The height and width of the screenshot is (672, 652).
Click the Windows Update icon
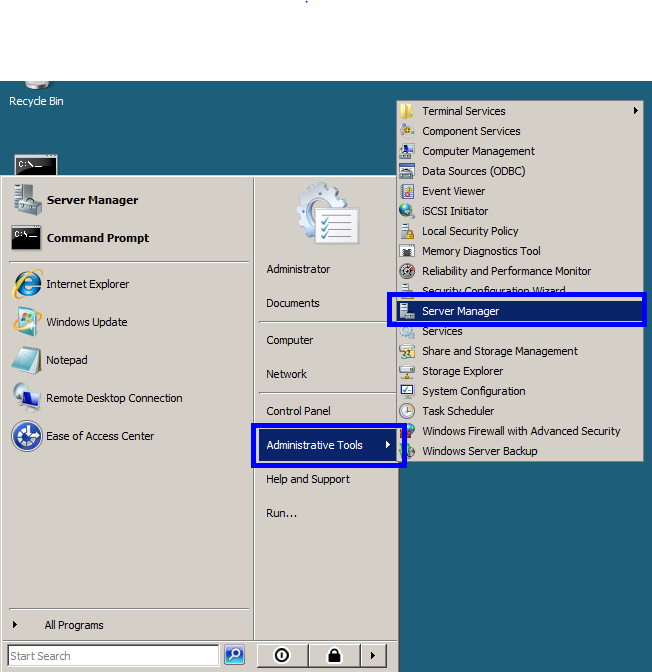click(27, 321)
